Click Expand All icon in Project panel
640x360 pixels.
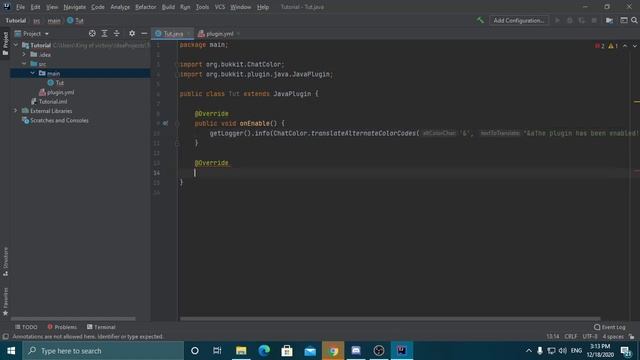[104, 33]
